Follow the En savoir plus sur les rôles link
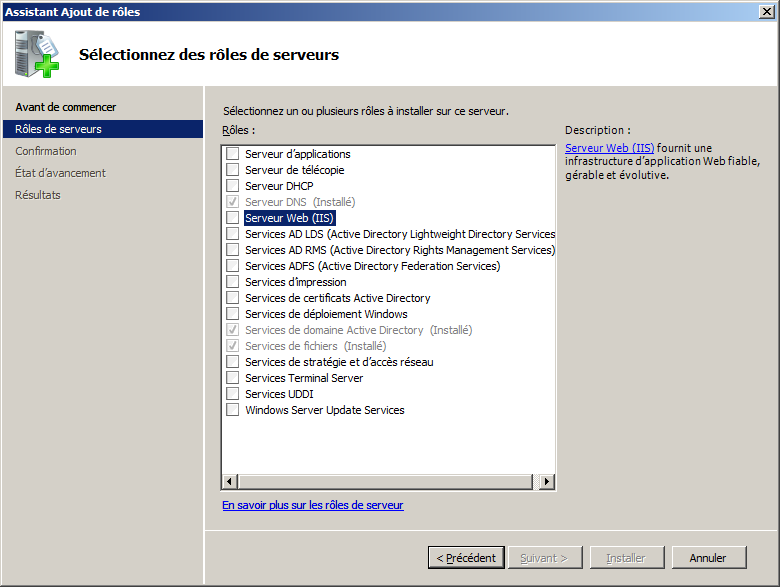 tap(312, 506)
